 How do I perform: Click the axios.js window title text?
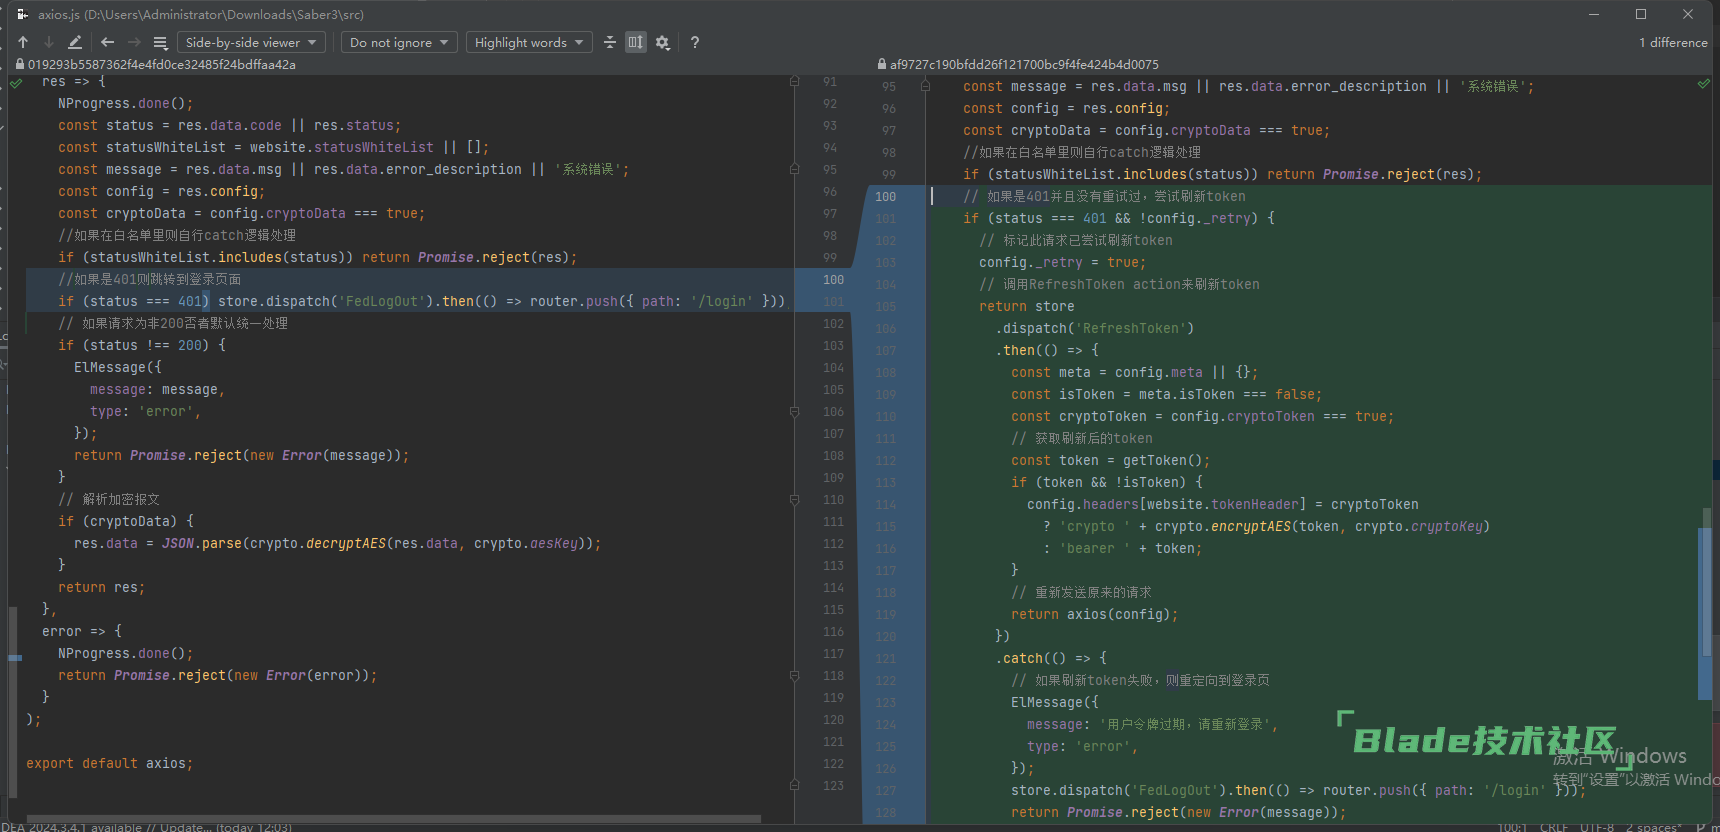tap(200, 14)
